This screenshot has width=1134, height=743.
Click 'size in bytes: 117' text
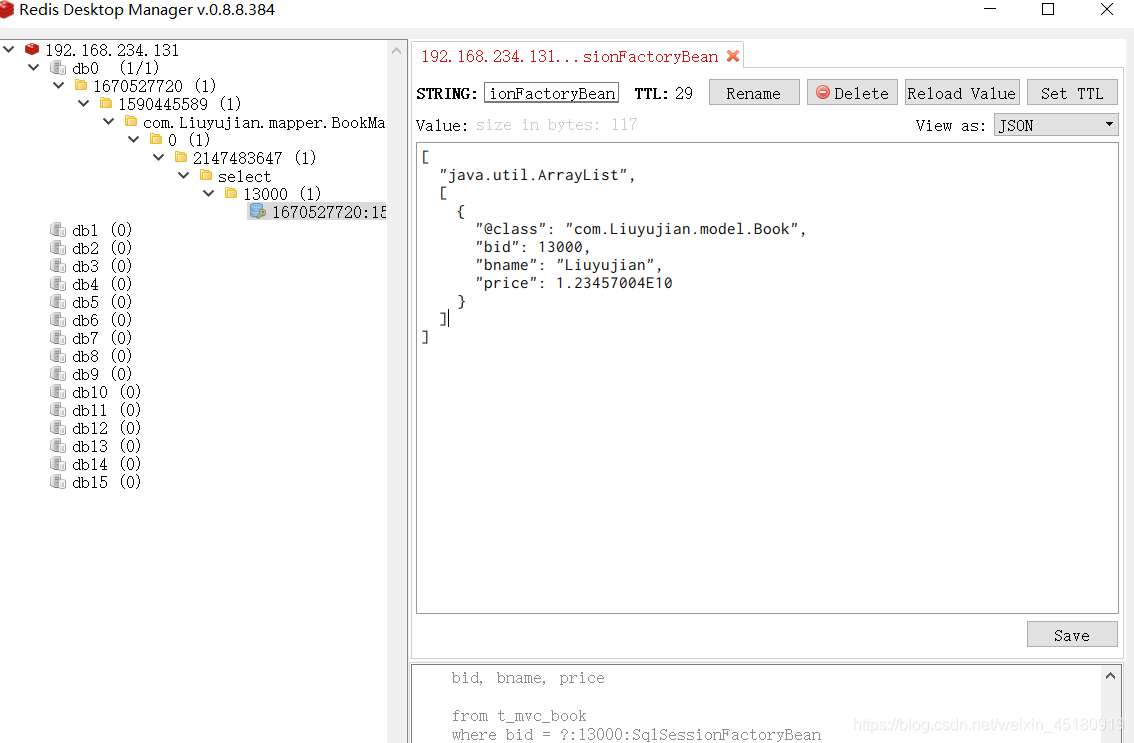(556, 124)
